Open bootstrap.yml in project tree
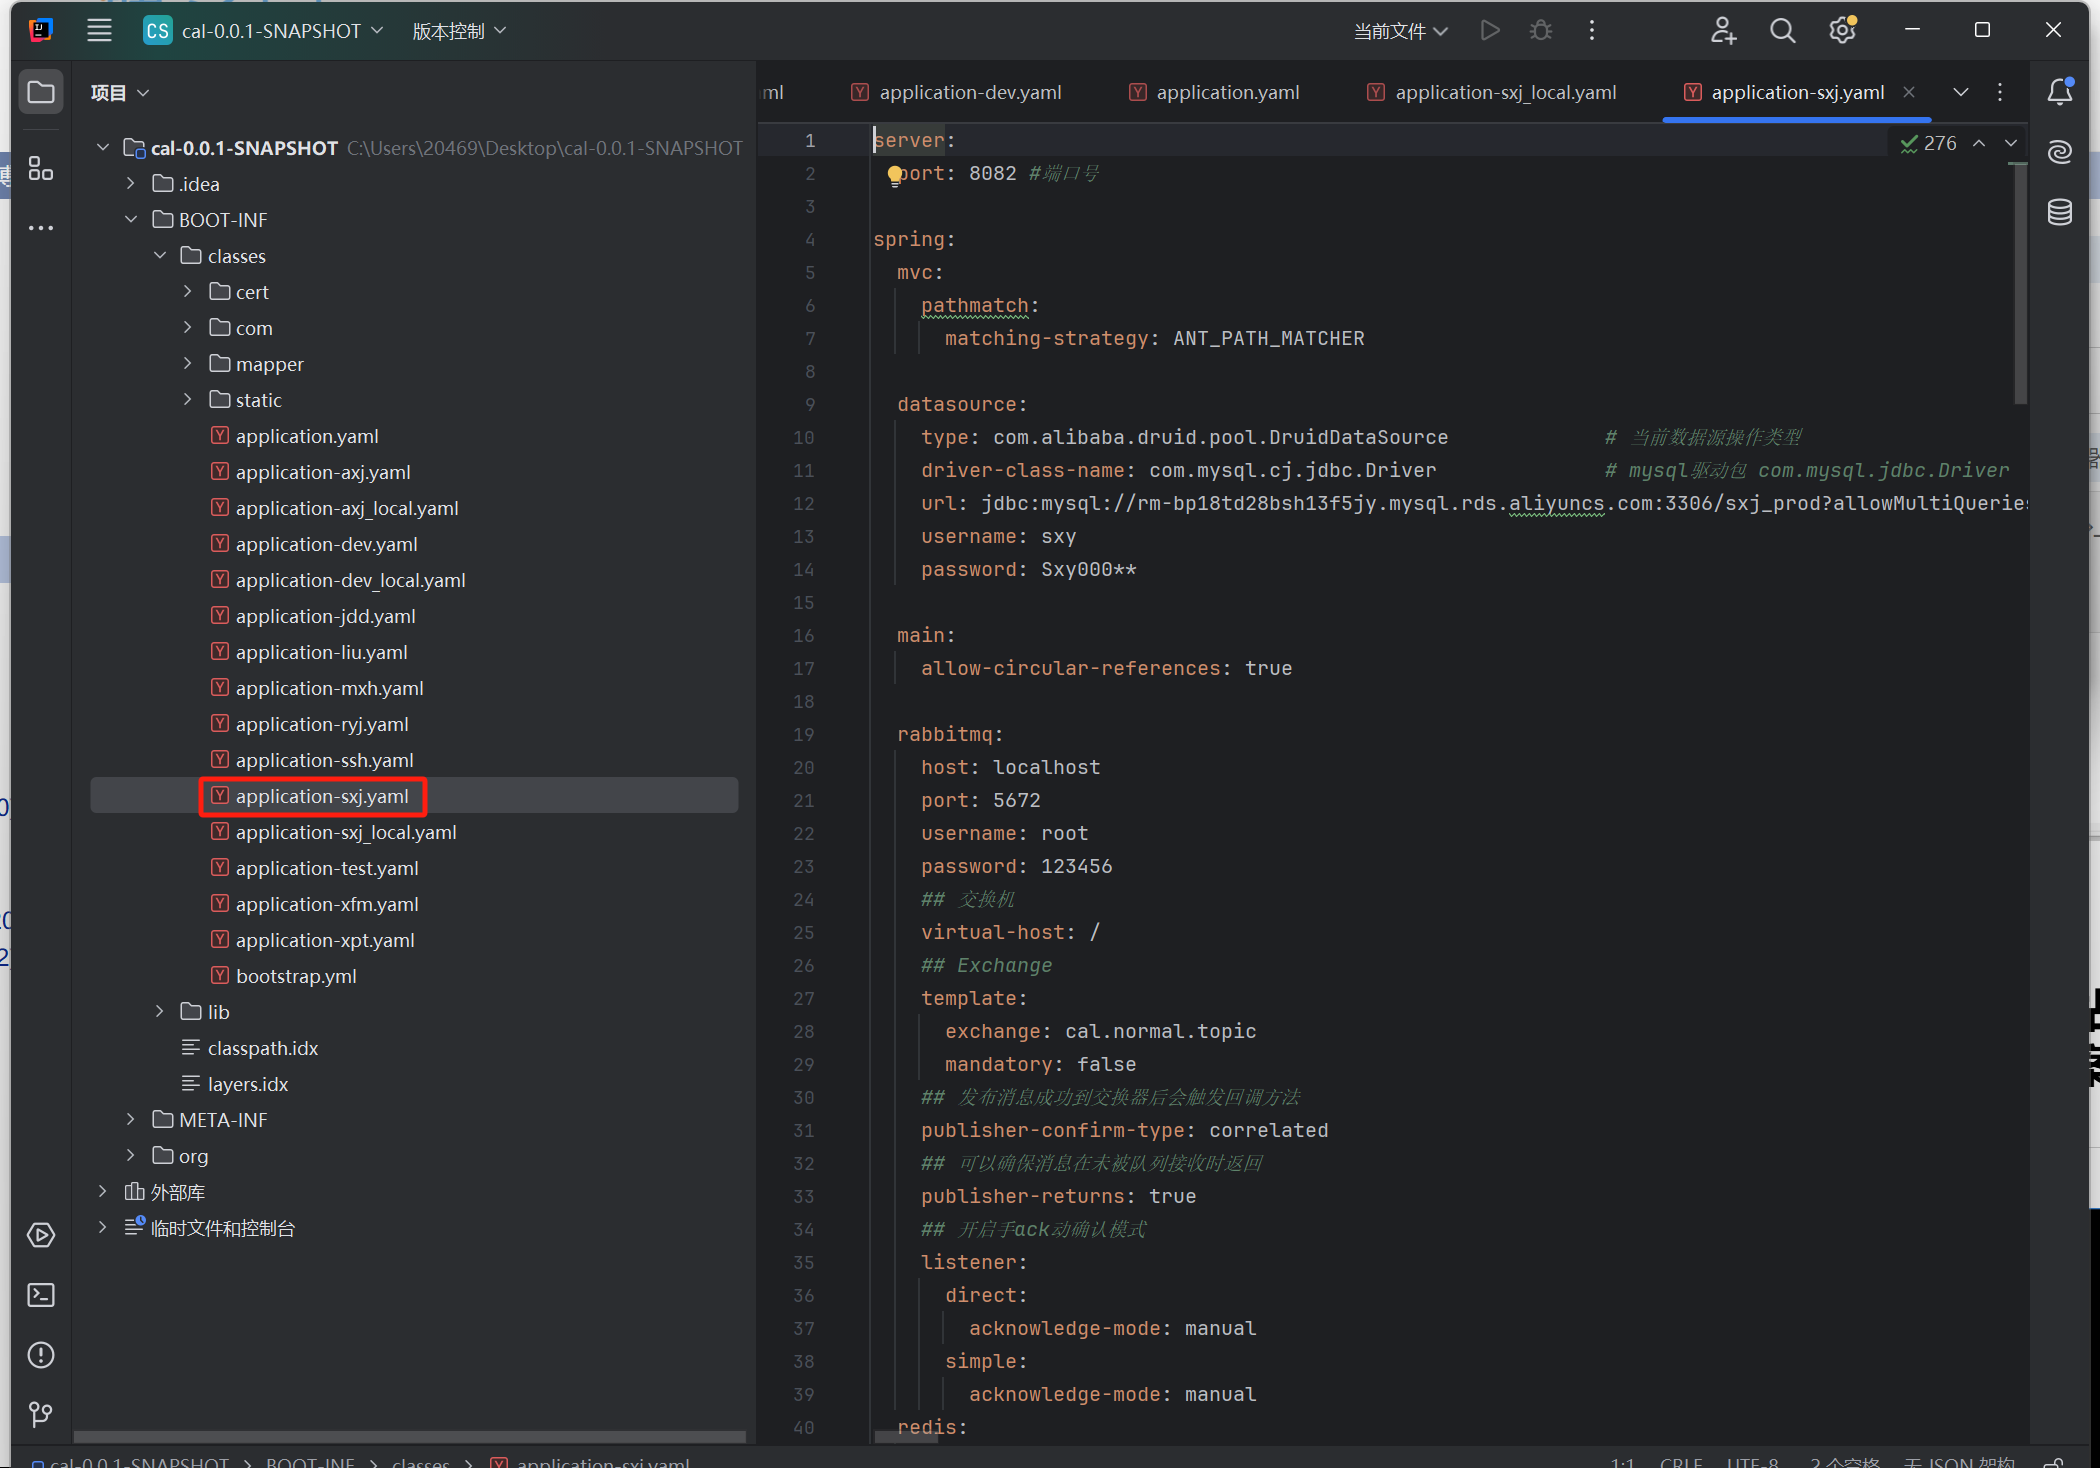This screenshot has width=2100, height=1468. (296, 976)
